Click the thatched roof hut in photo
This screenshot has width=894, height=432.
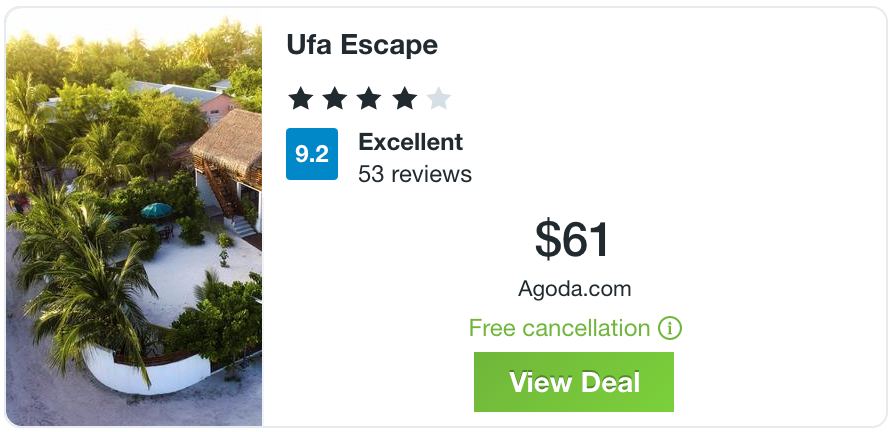pos(230,137)
